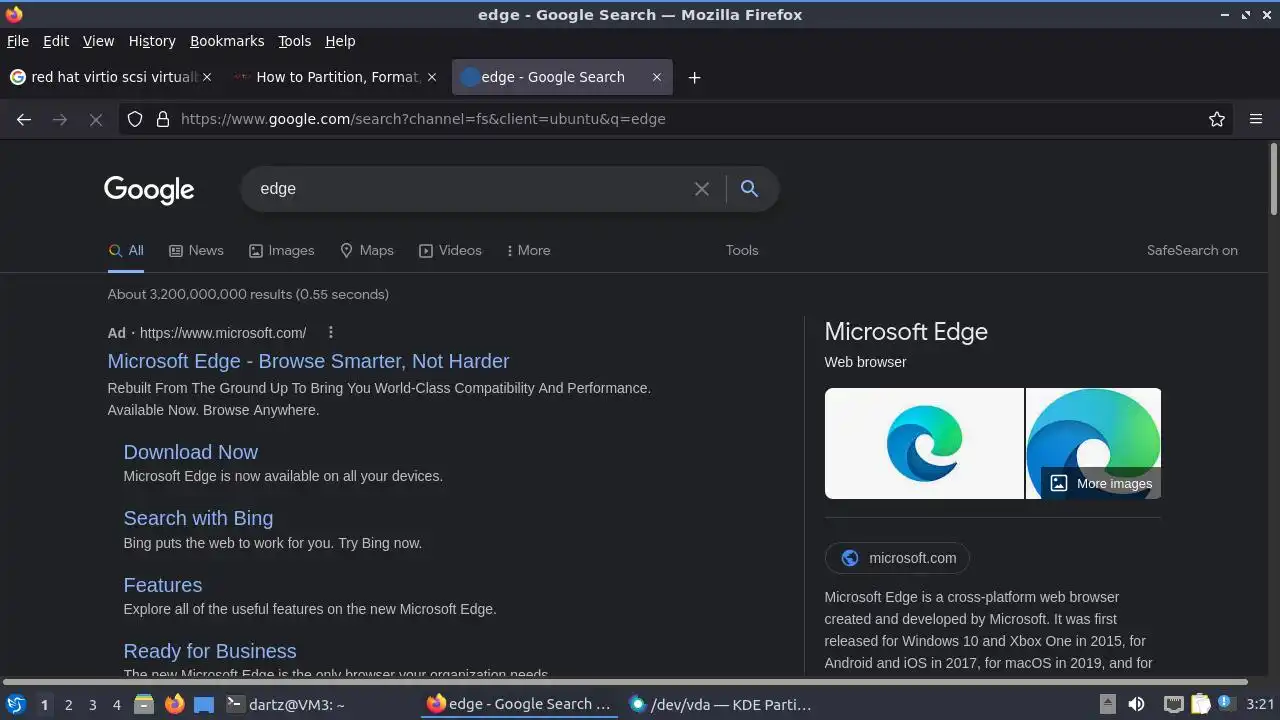The width and height of the screenshot is (1280, 720).
Task: Close the 'red hat virtio scsi' tab
Action: coord(207,77)
